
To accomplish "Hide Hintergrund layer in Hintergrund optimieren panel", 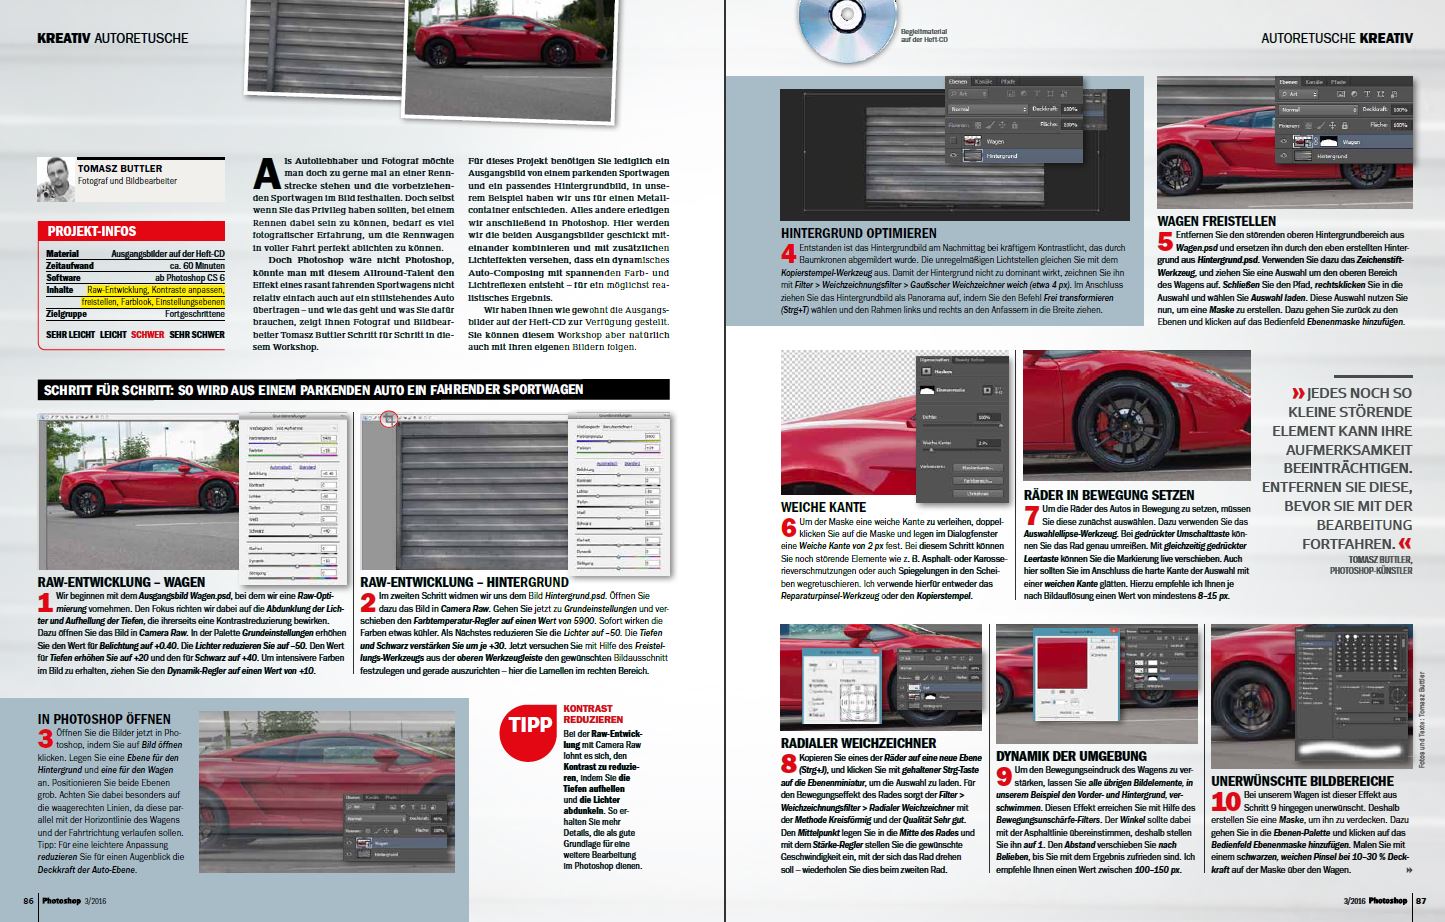I will pos(954,155).
